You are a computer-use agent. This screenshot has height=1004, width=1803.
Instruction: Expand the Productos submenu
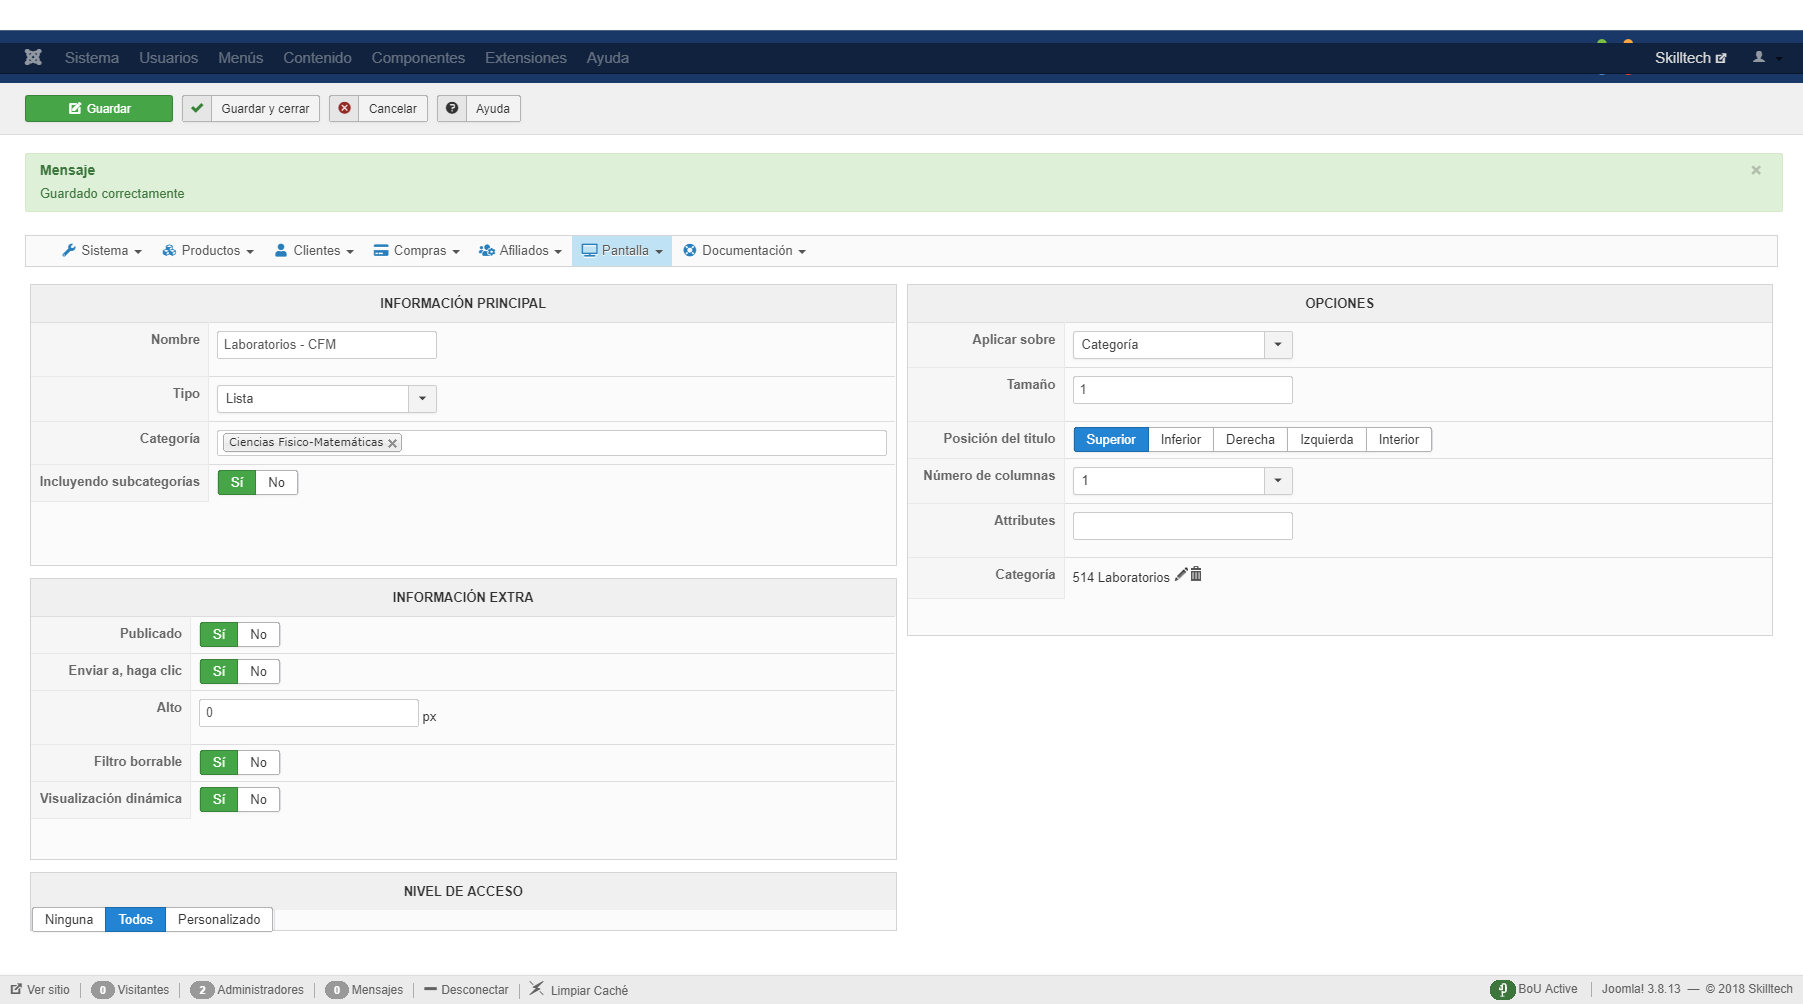coord(208,250)
